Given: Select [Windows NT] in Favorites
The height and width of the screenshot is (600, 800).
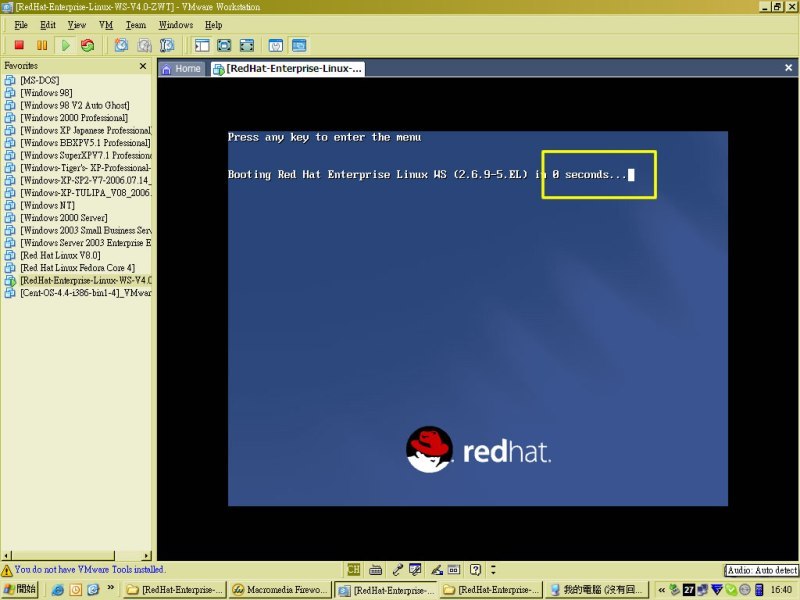Looking at the screenshot, I should click(x=47, y=205).
